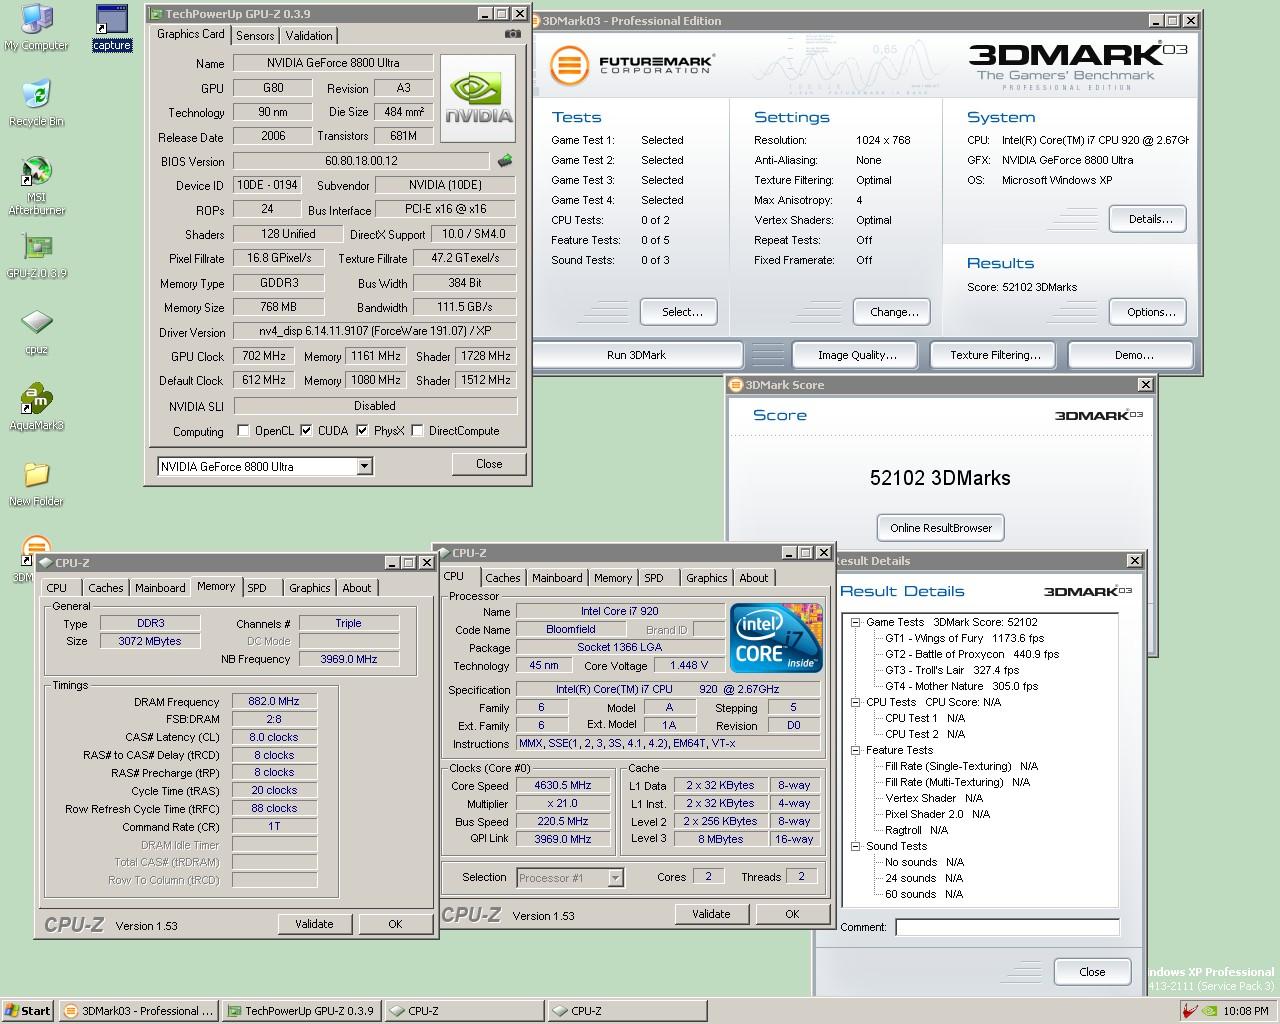Open the GeForce 8800 Ultra card dropdown
1280x1024 pixels.
point(364,466)
